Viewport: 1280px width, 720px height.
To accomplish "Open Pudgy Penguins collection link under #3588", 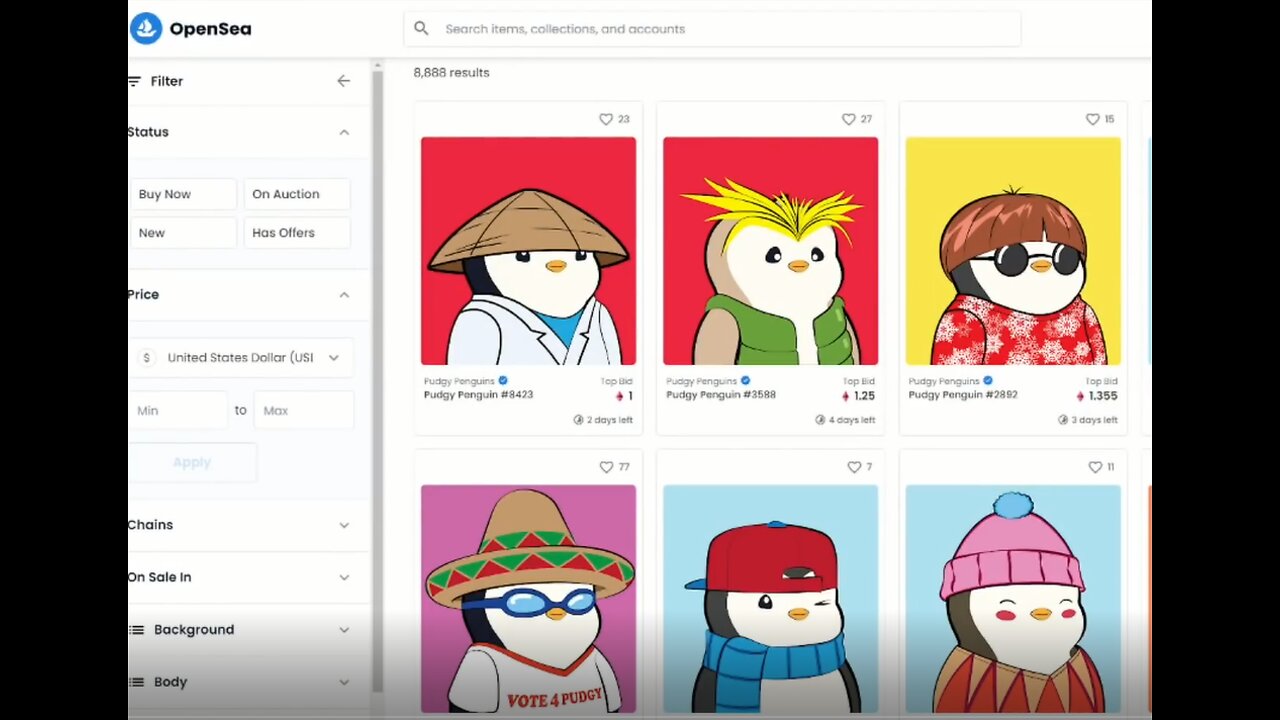I will pyautogui.click(x=702, y=381).
